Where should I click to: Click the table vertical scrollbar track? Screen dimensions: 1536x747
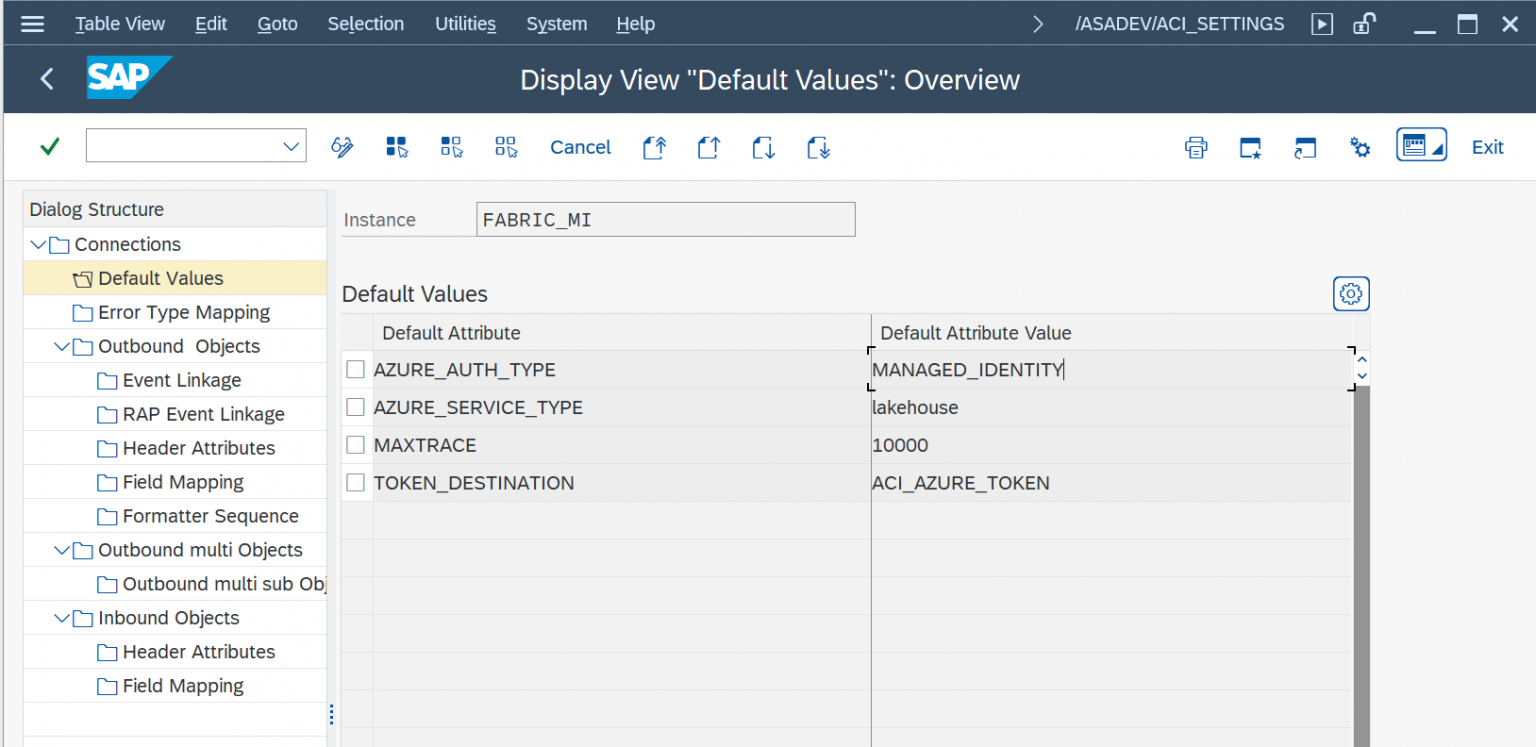coord(1362,566)
